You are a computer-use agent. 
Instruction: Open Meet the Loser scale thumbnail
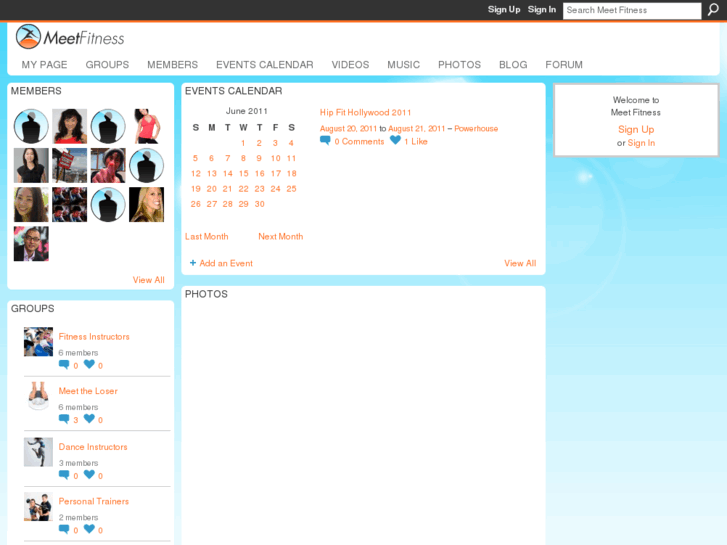38,396
